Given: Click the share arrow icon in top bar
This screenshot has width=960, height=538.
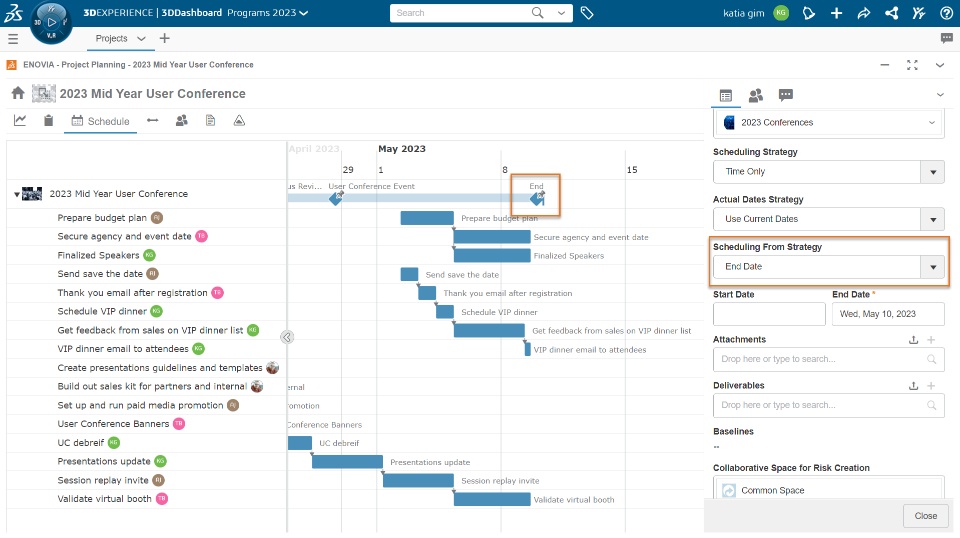Looking at the screenshot, I should point(864,13).
